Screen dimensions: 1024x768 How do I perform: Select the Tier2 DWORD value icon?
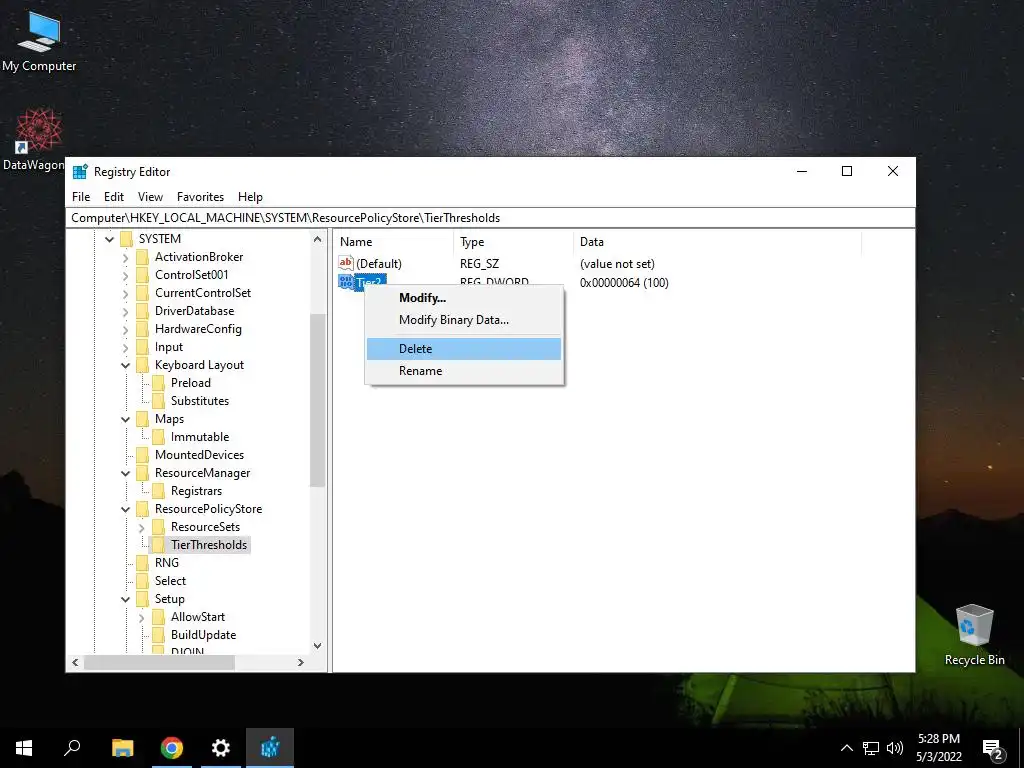[x=345, y=281]
